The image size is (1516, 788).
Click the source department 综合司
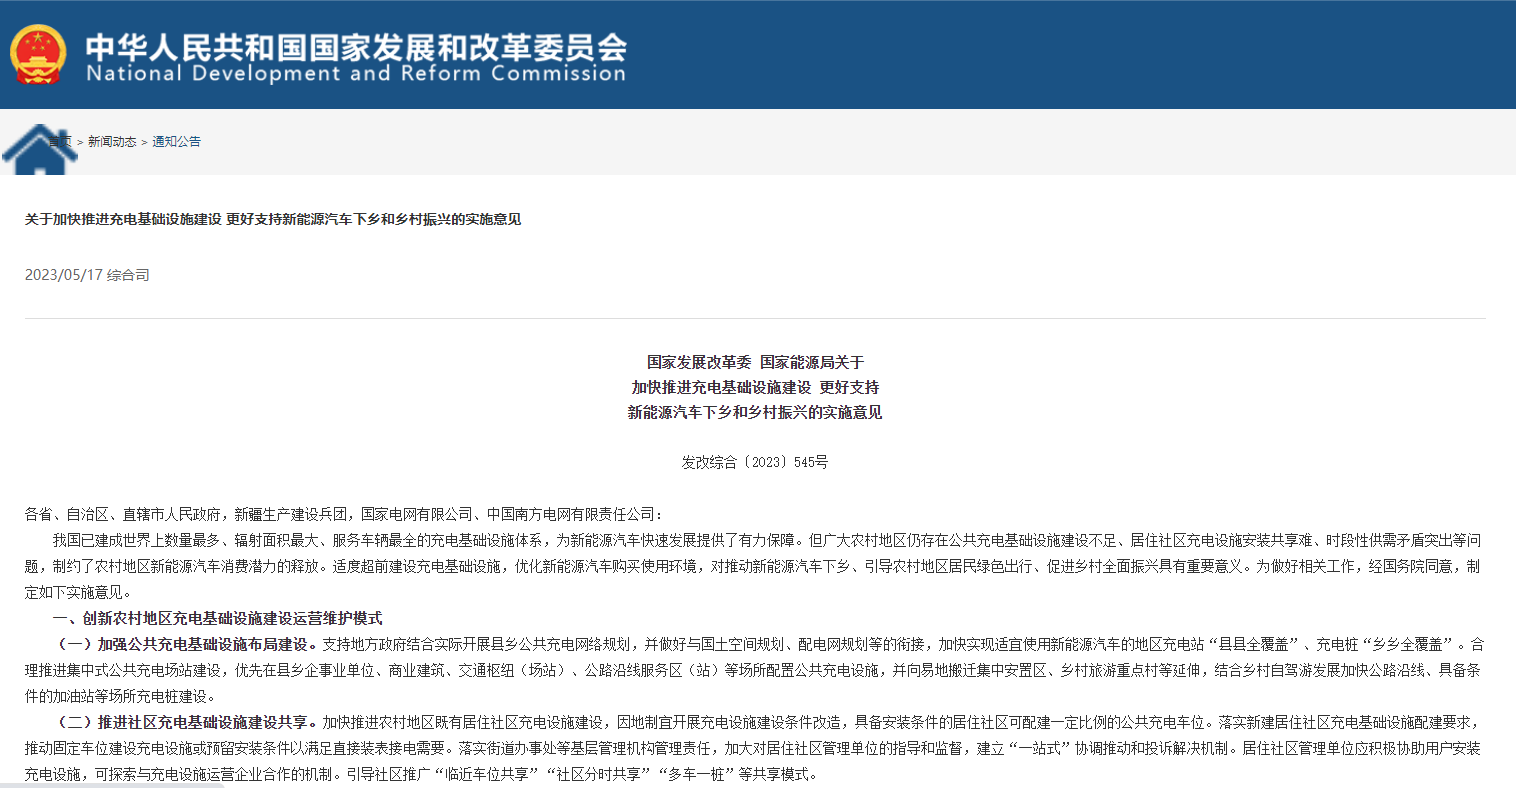pyautogui.click(x=128, y=275)
